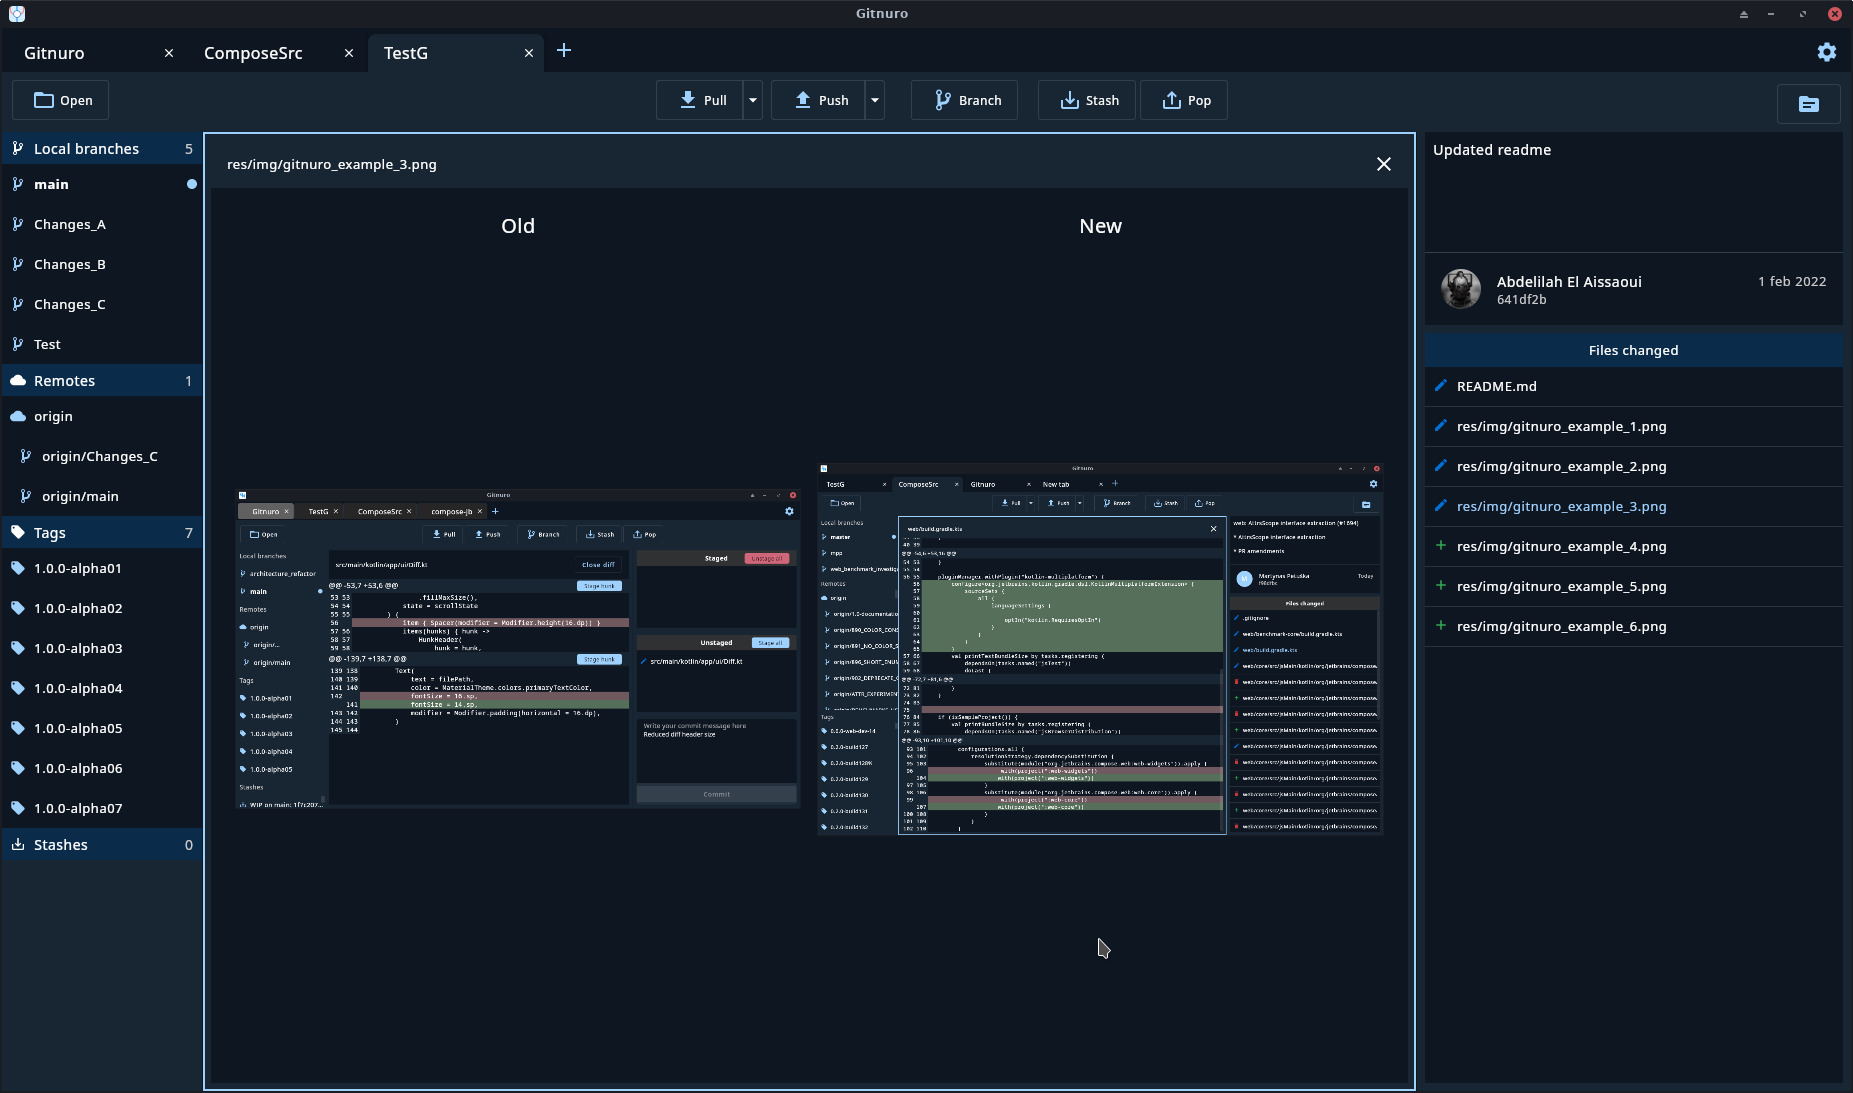The image size is (1853, 1093).
Task: Stash current changes
Action: [1087, 100]
